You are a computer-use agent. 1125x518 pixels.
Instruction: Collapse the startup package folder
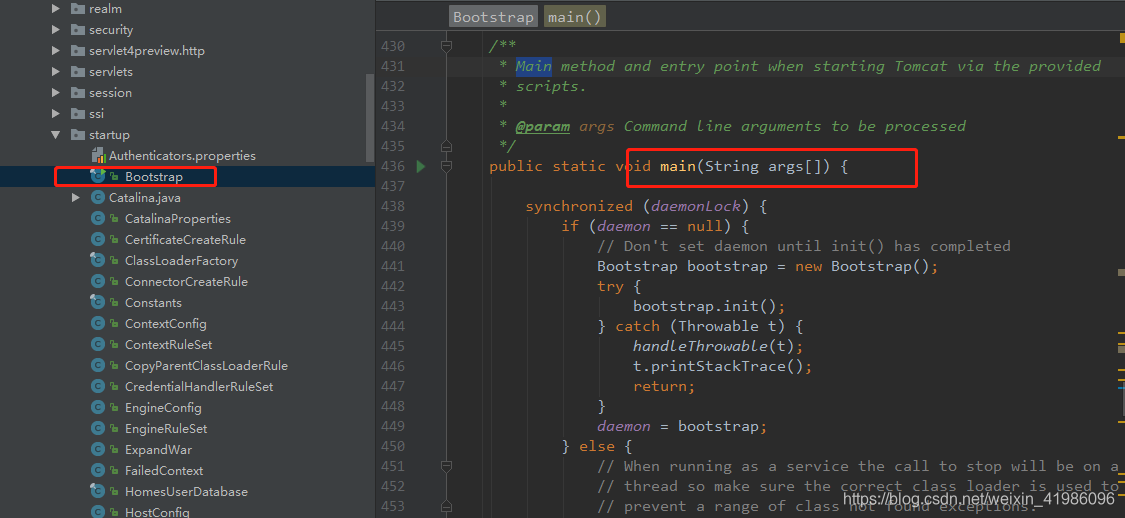(56, 135)
